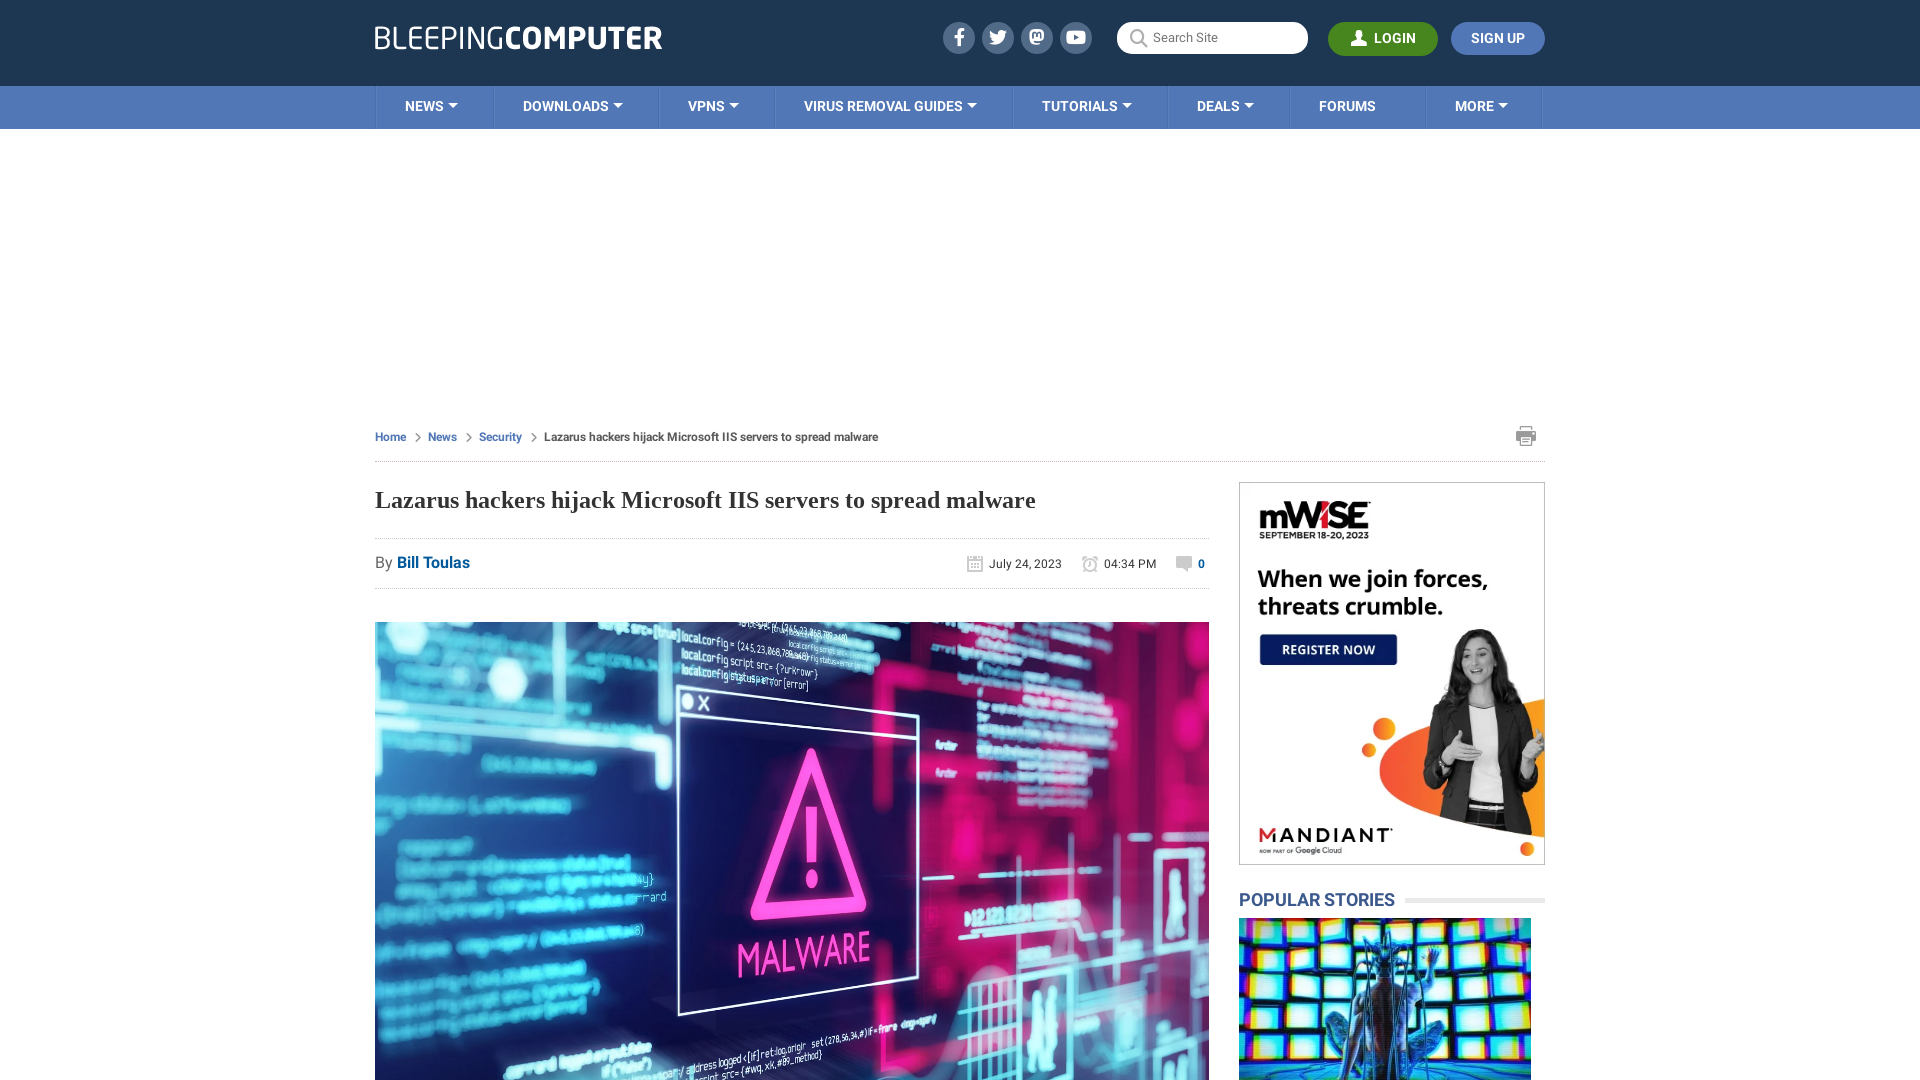
Task: Click the FORUMS menu item
Action: (1346, 105)
